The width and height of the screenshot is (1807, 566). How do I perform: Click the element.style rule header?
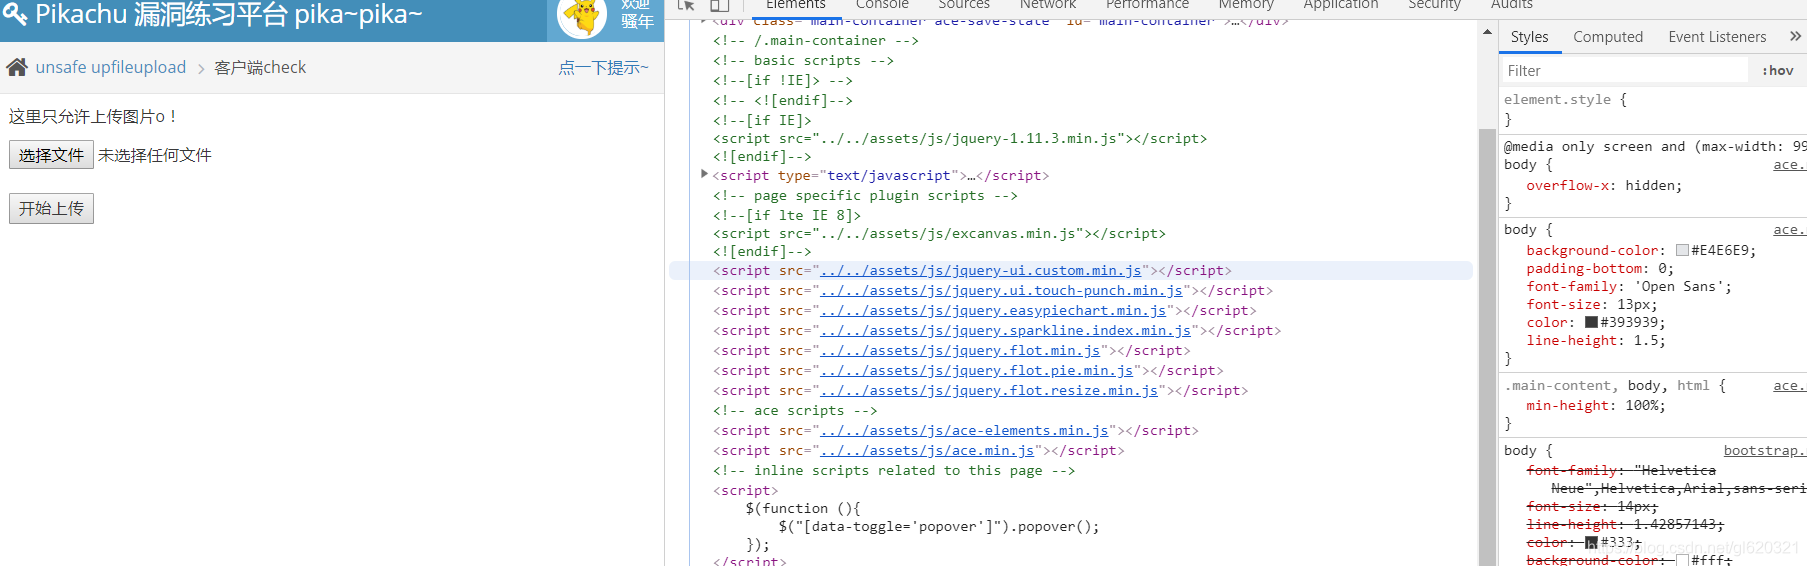click(x=1566, y=99)
